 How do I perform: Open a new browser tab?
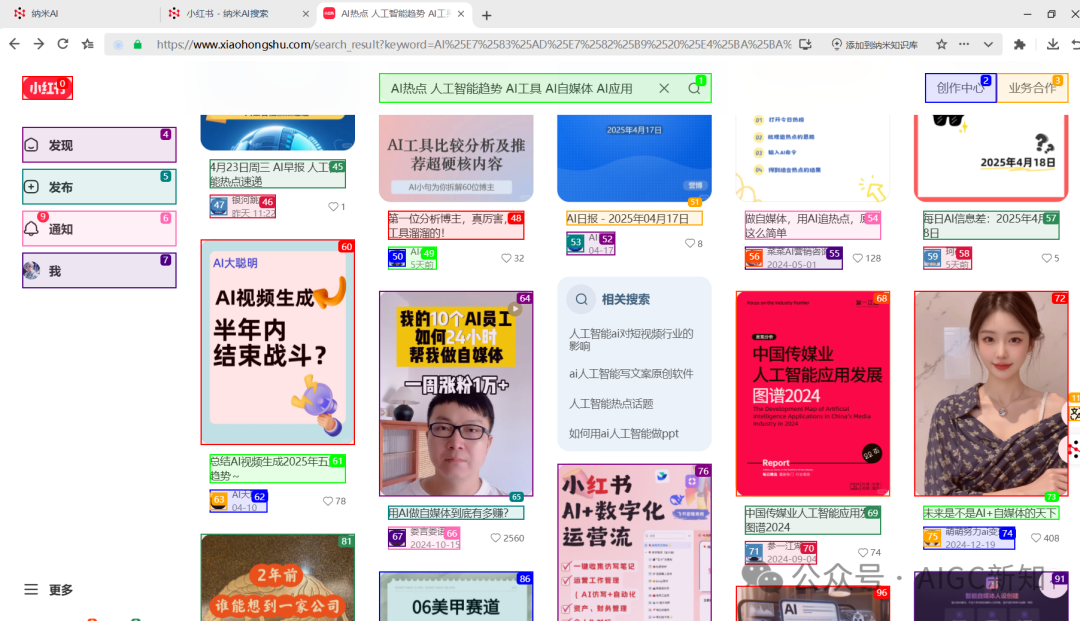click(486, 14)
